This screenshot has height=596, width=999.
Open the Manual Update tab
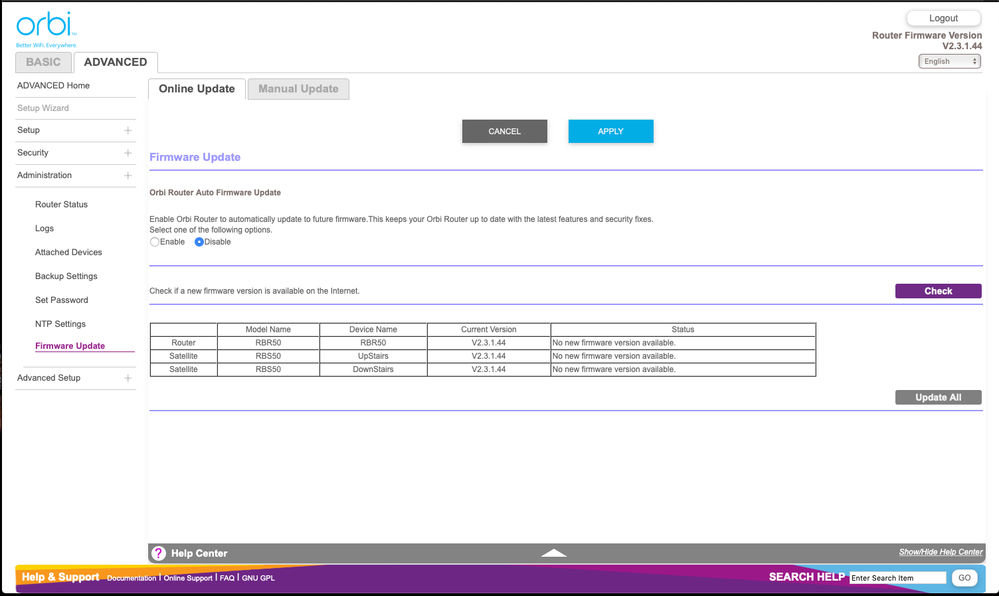(298, 89)
